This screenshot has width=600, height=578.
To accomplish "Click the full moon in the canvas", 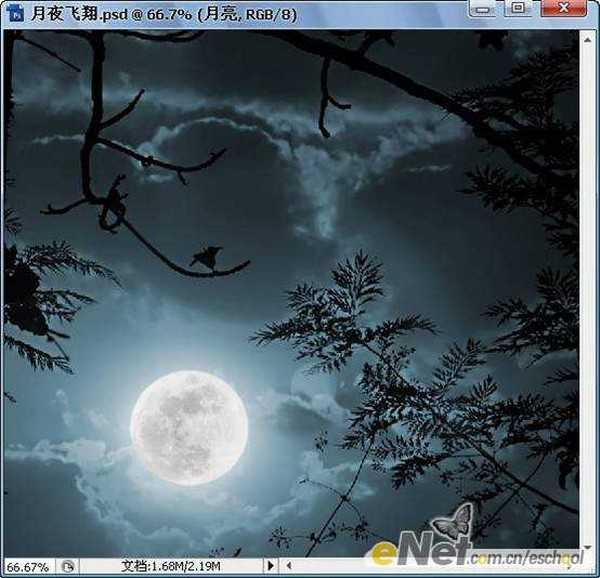I will pyautogui.click(x=189, y=427).
